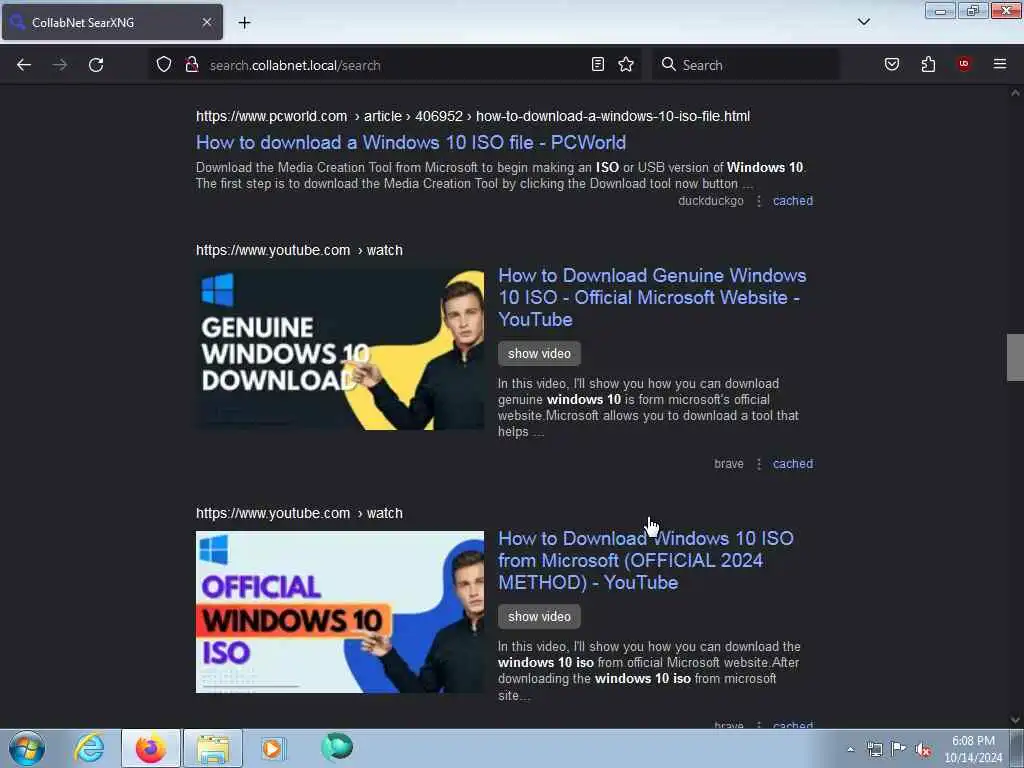Open the Windows Start menu
Screen dimensions: 1024x768
click(x=27, y=748)
